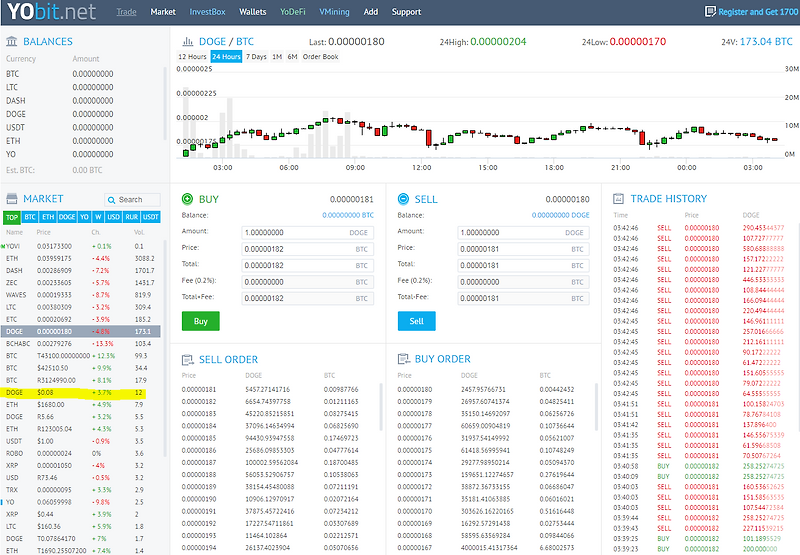Image resolution: width=800 pixels, height=555 pixels.
Task: Click the Balances bank icon
Action: pos(11,41)
